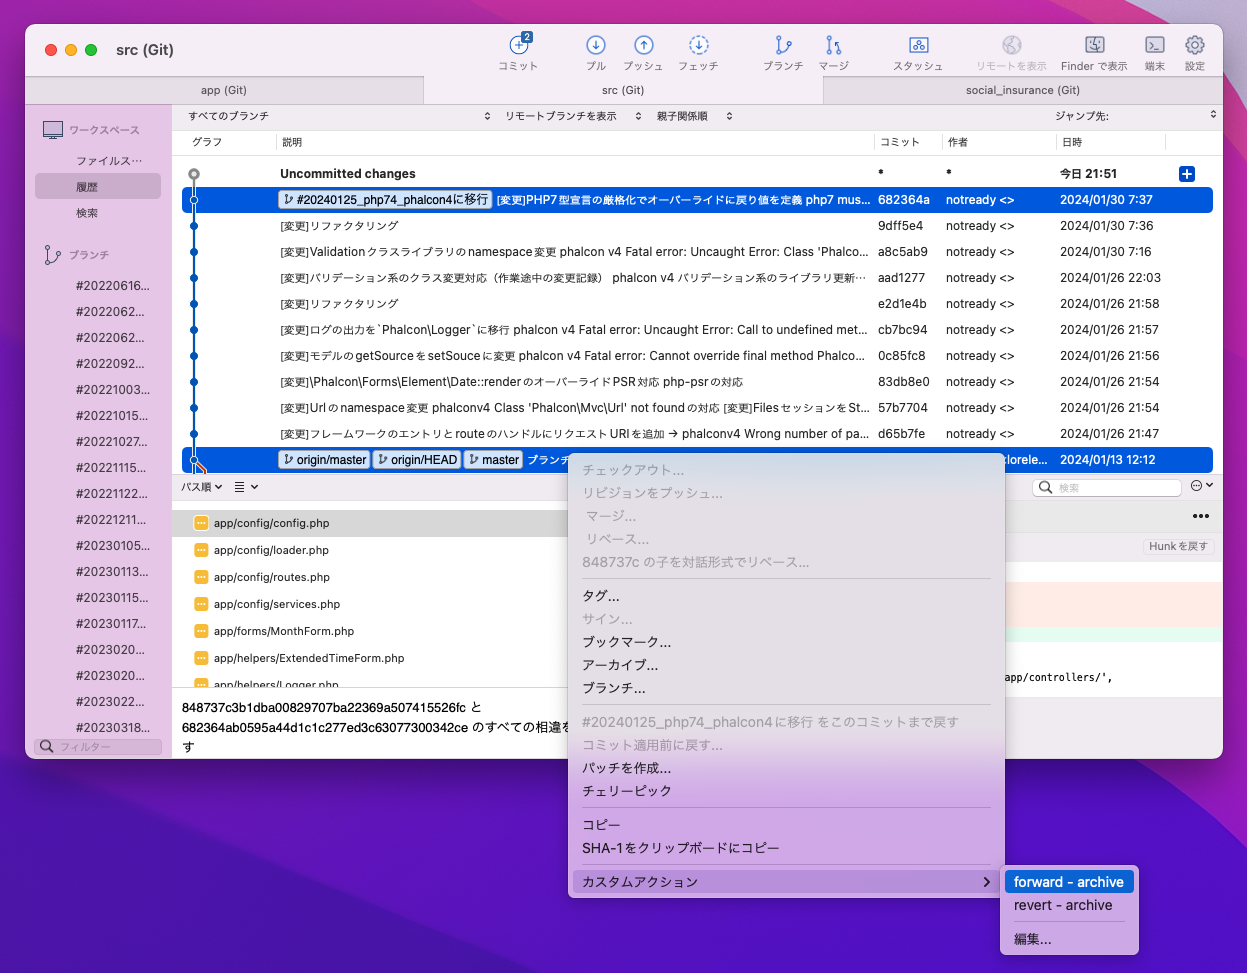Switch to the social_insurance (Git) tab
This screenshot has height=973, width=1247.
(x=1023, y=90)
